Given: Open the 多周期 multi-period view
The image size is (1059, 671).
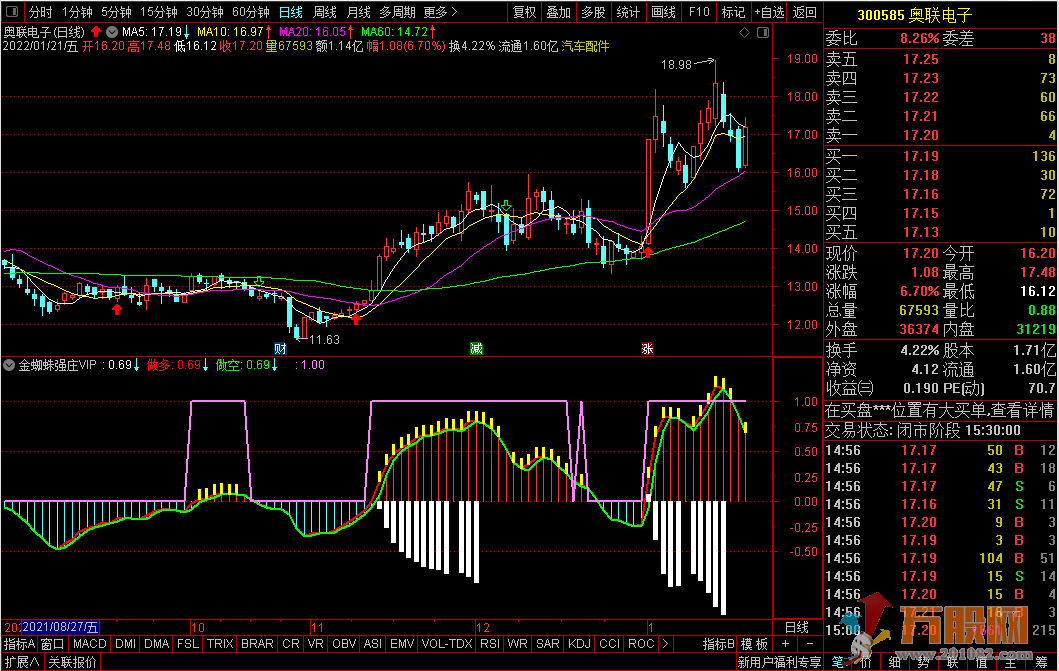Looking at the screenshot, I should (x=397, y=12).
